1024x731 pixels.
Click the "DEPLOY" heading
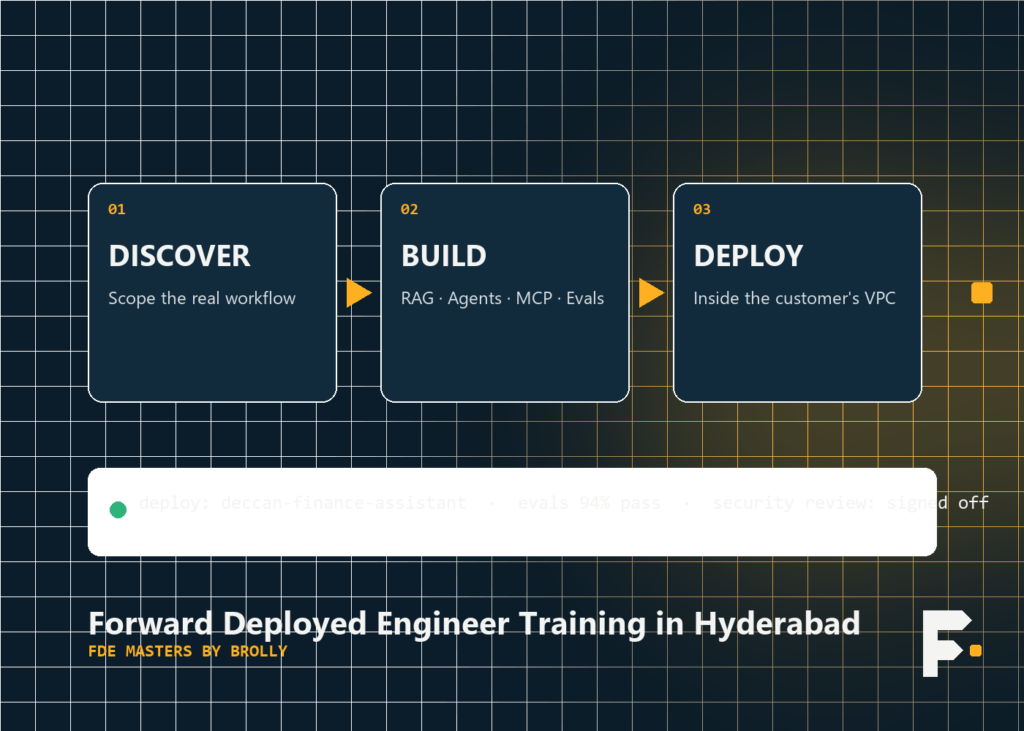pyautogui.click(x=748, y=255)
